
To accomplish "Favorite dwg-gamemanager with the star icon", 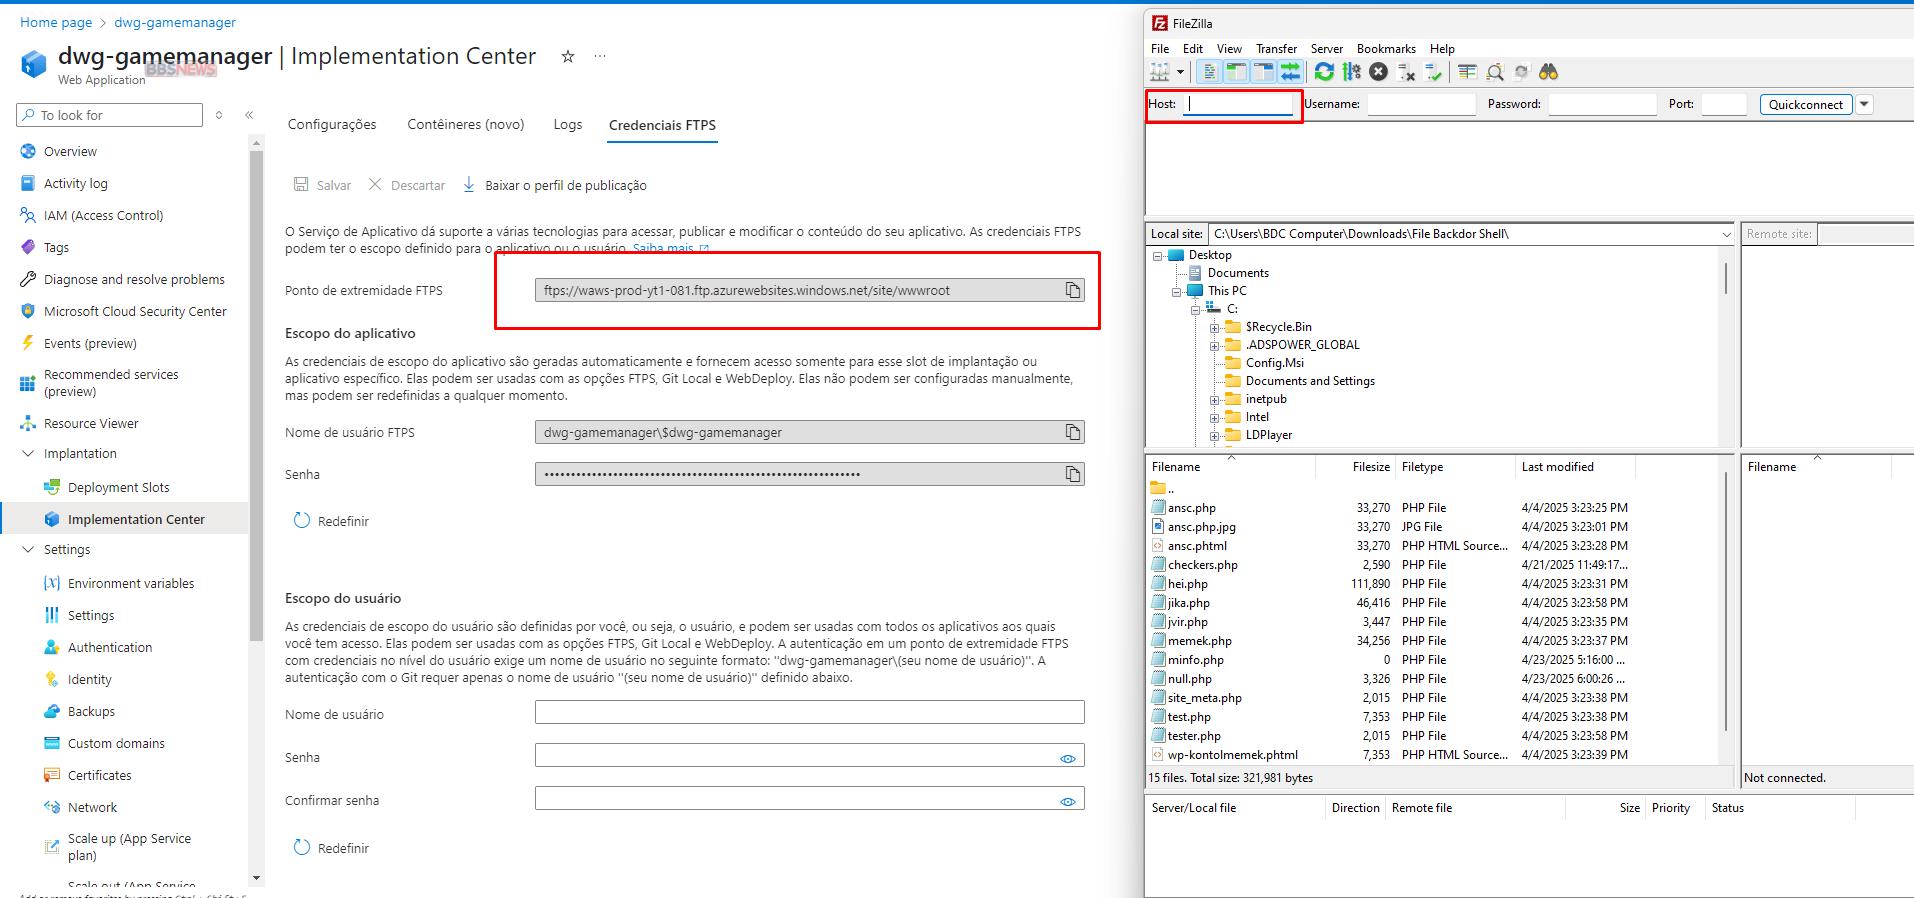I will coord(568,57).
